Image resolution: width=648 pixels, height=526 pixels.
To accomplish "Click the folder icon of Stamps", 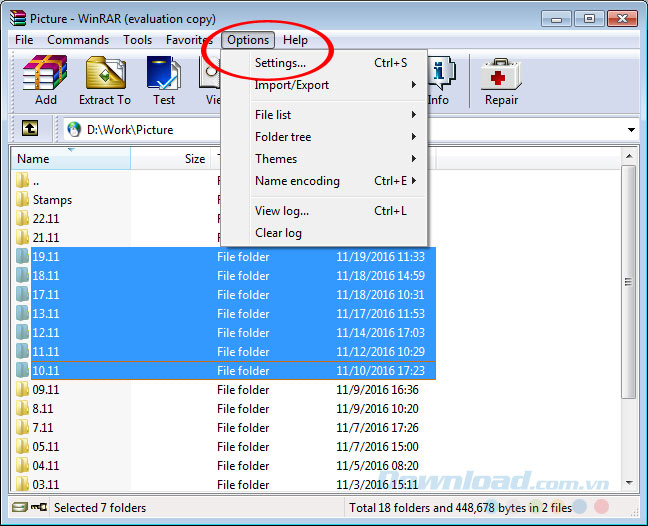I will pyautogui.click(x=22, y=200).
